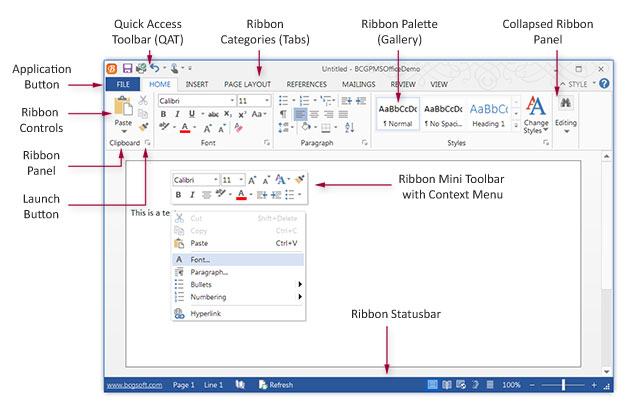This screenshot has width=640, height=406.
Task: Open the ribbon font size 11 dropdown
Action: (x=267, y=100)
